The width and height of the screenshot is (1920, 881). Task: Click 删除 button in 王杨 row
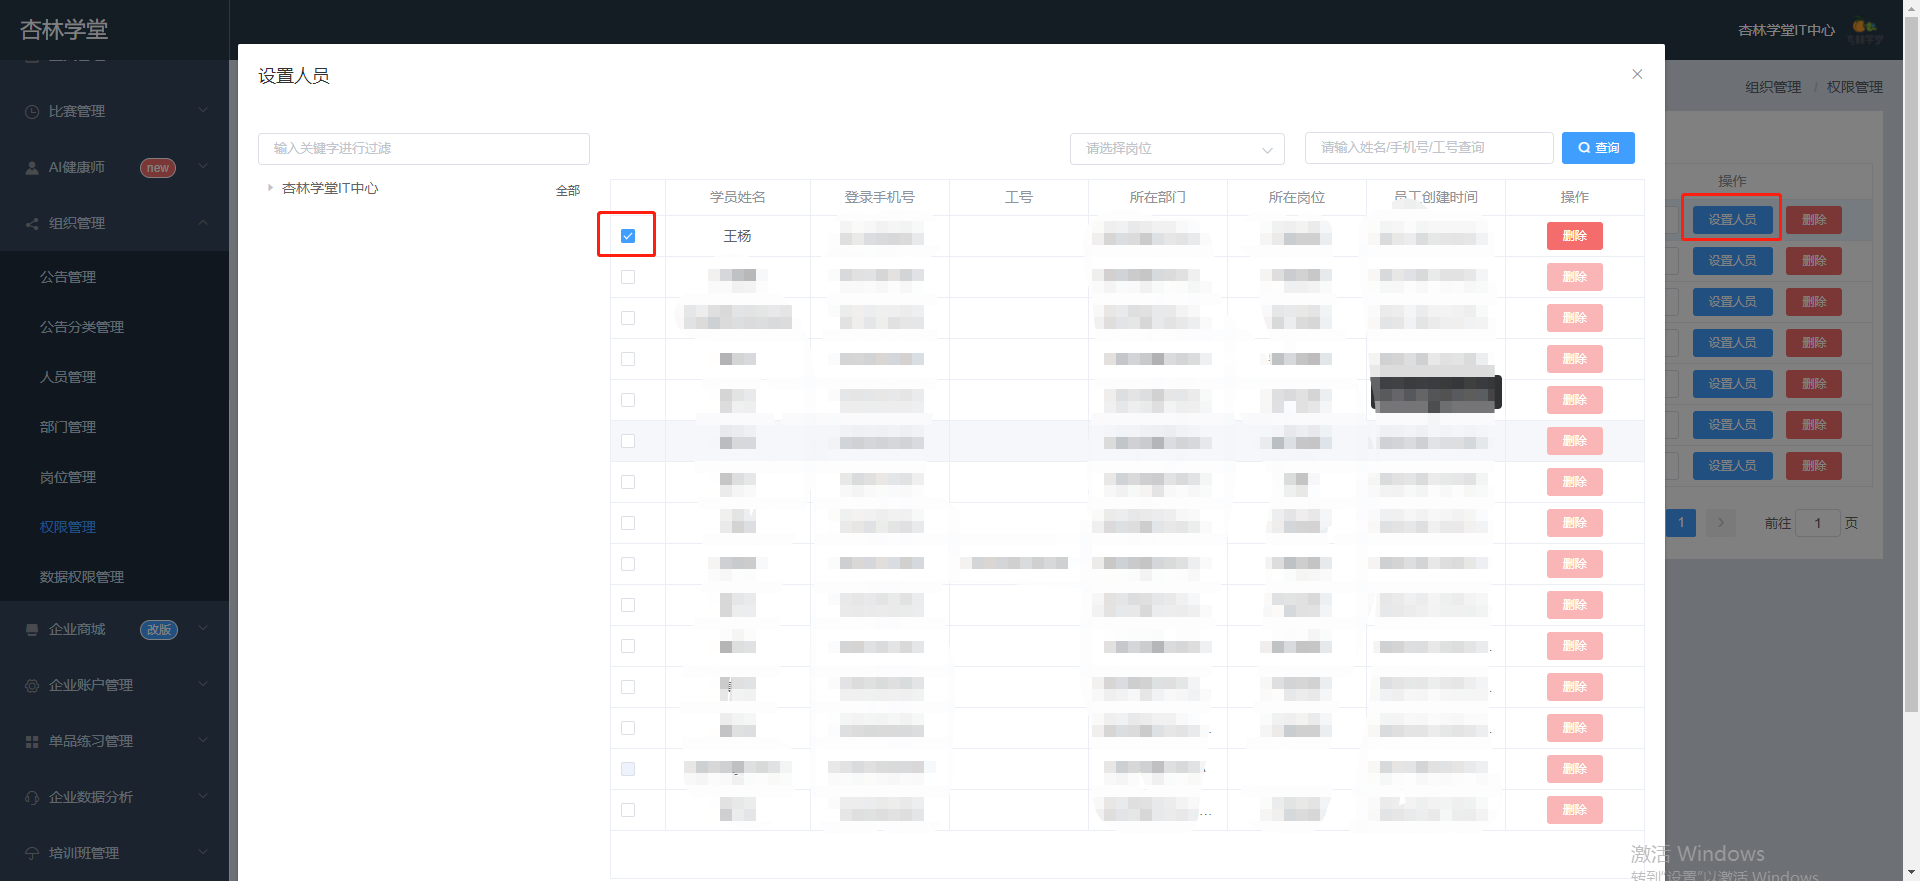1575,236
